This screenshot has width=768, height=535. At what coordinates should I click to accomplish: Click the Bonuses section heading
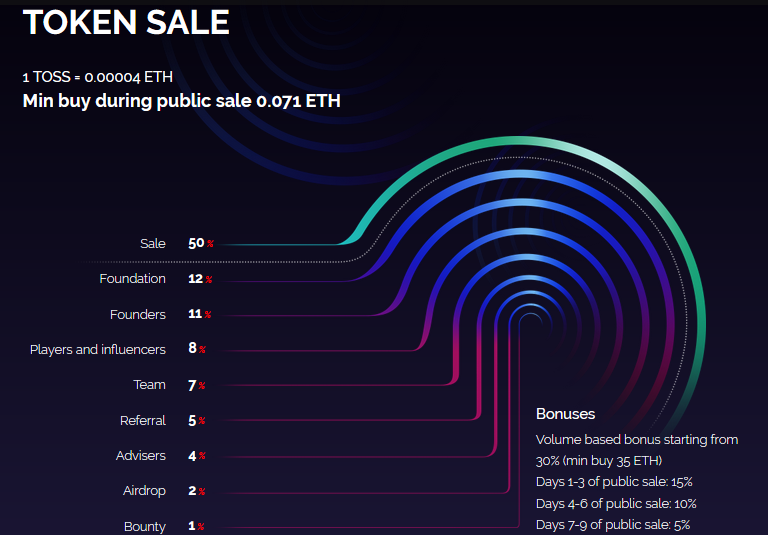[565, 414]
